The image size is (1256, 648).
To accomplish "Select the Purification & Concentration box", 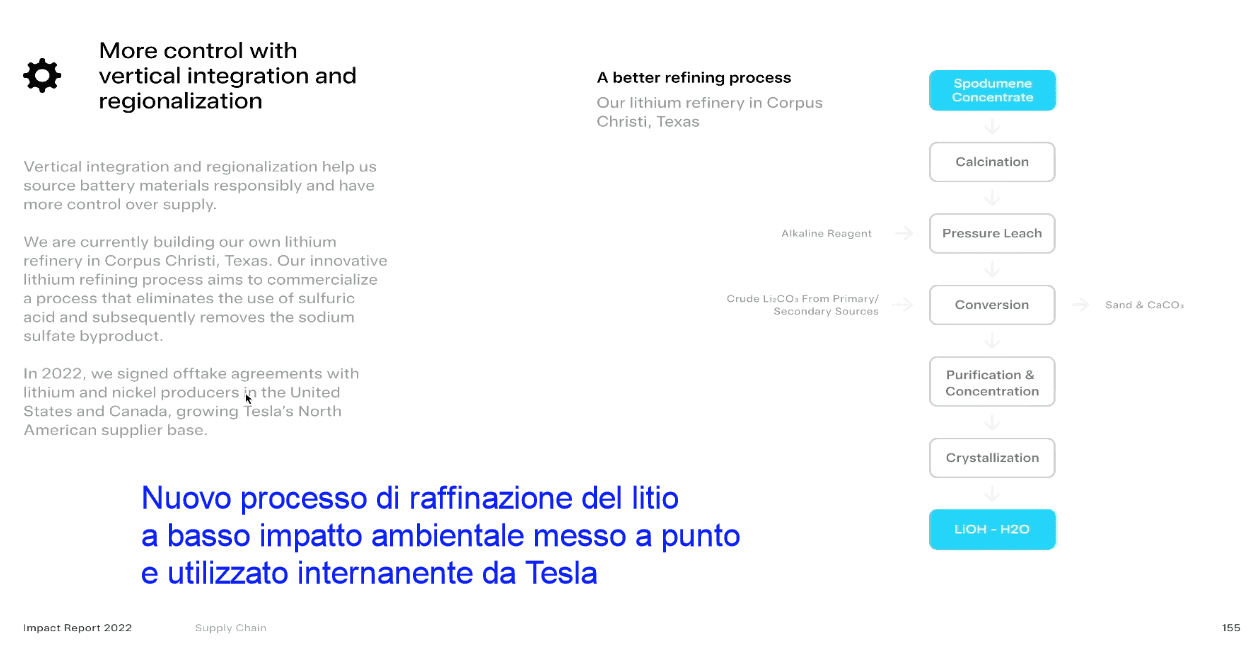I will pyautogui.click(x=992, y=383).
